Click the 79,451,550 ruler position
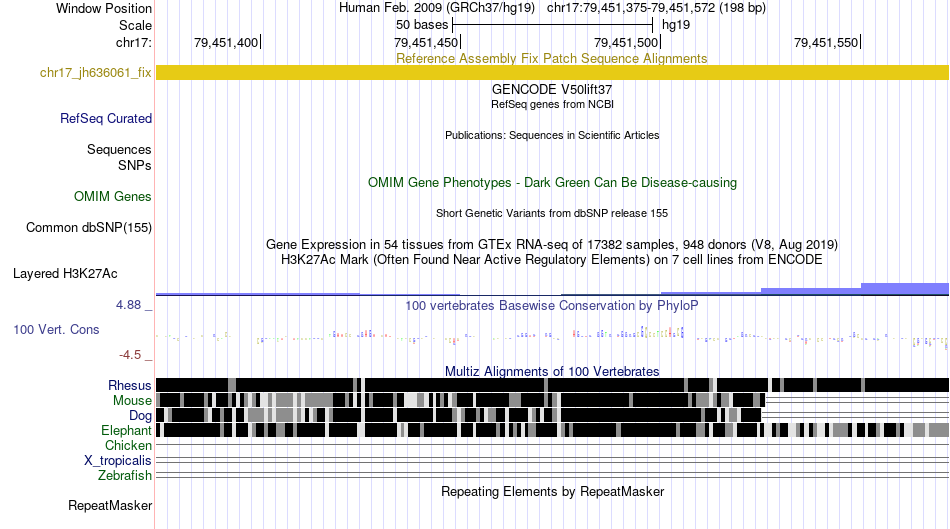This screenshot has width=950, height=529. [x=826, y=42]
